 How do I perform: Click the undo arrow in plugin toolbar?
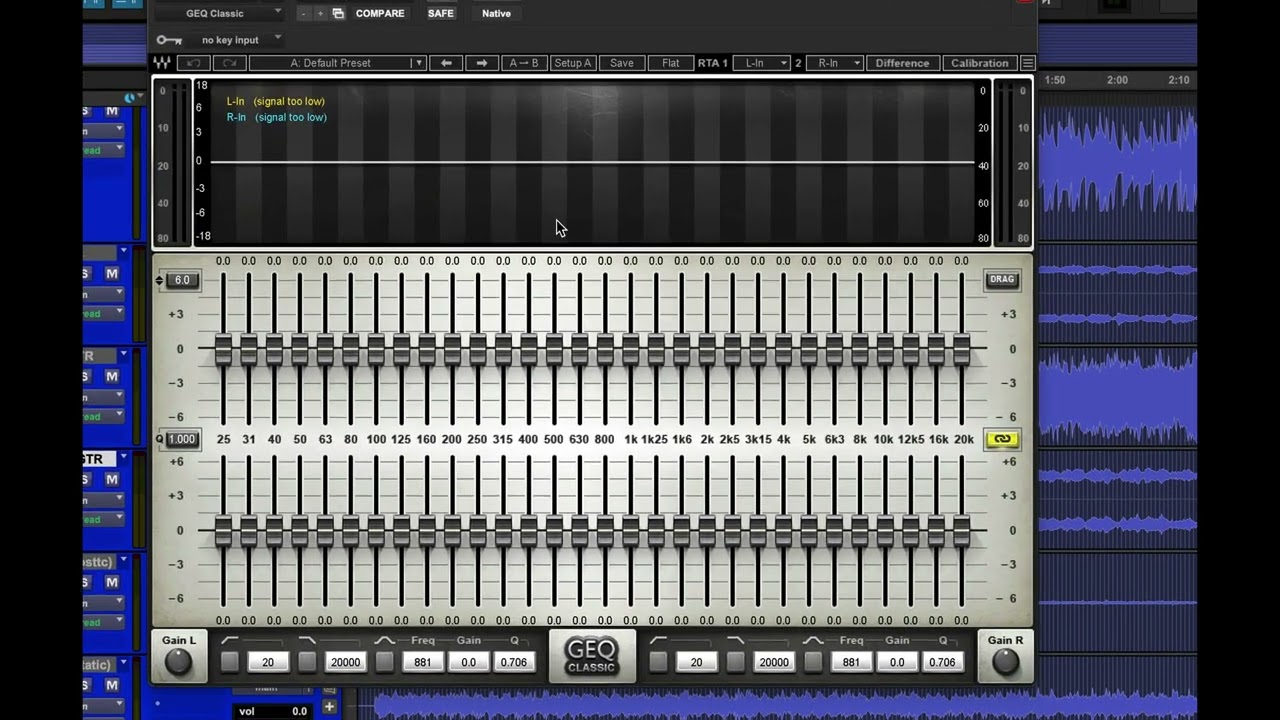[192, 63]
